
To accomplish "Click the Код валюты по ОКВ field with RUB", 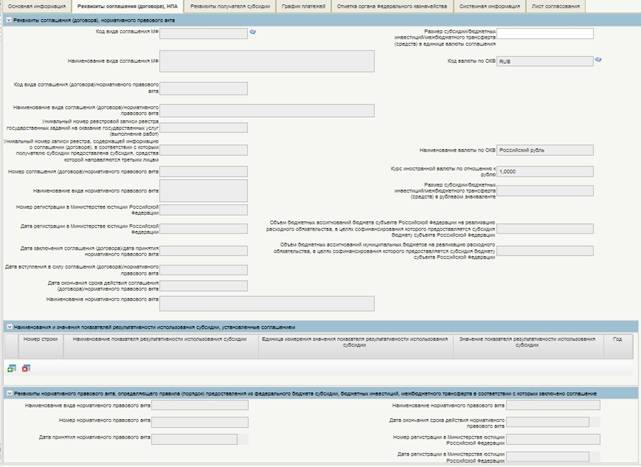I will pos(545,60).
